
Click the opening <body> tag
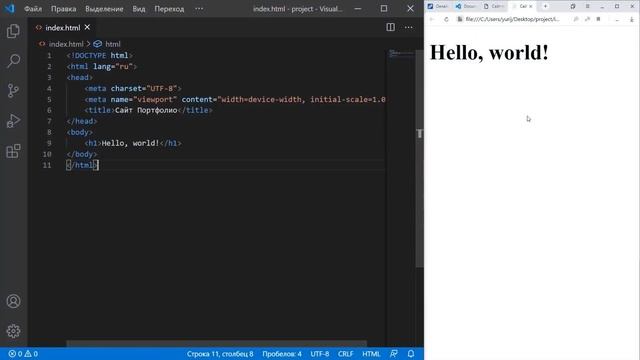point(80,132)
